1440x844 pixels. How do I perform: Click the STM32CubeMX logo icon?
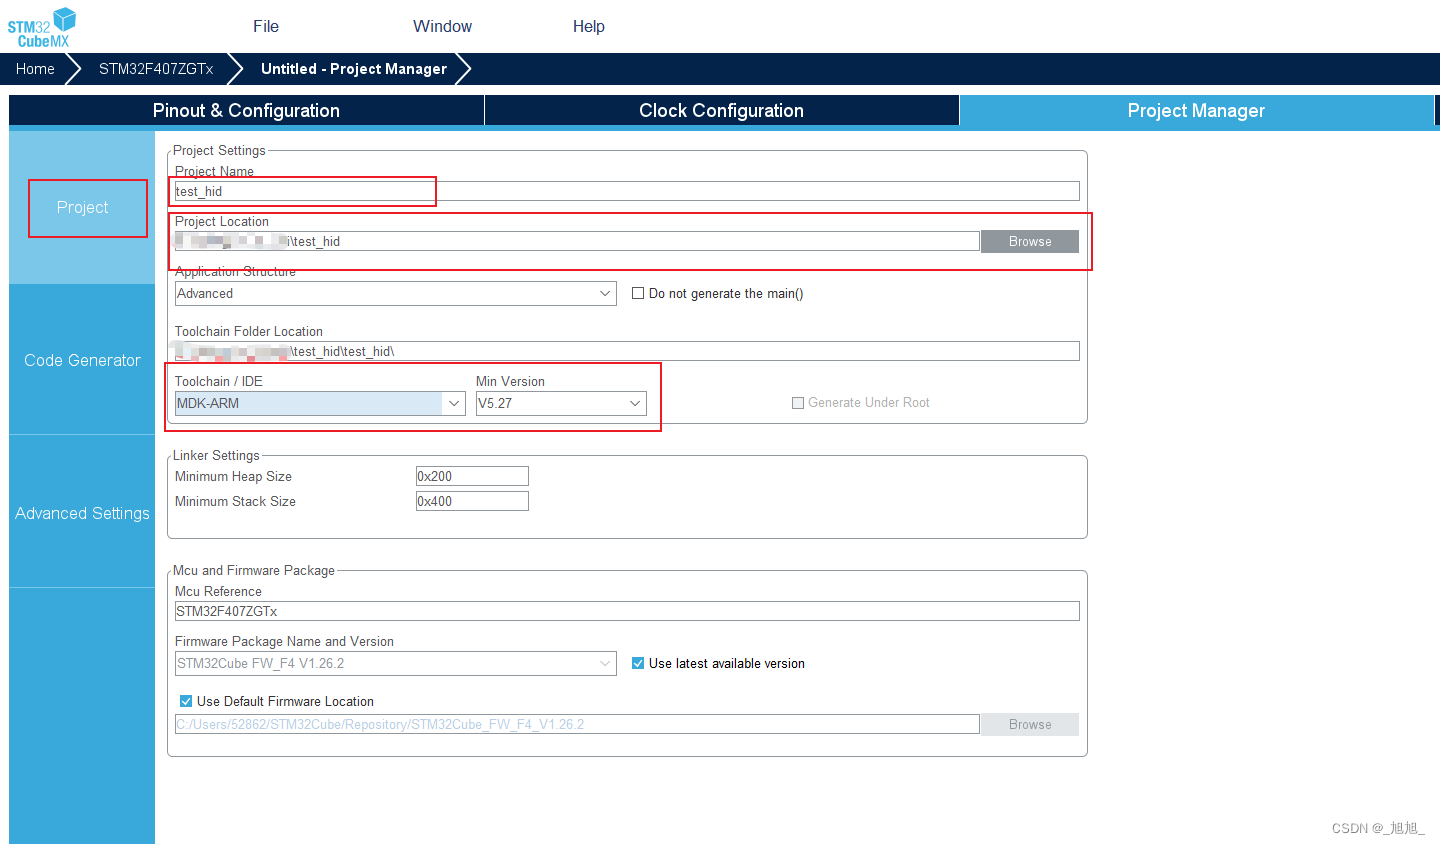click(42, 27)
